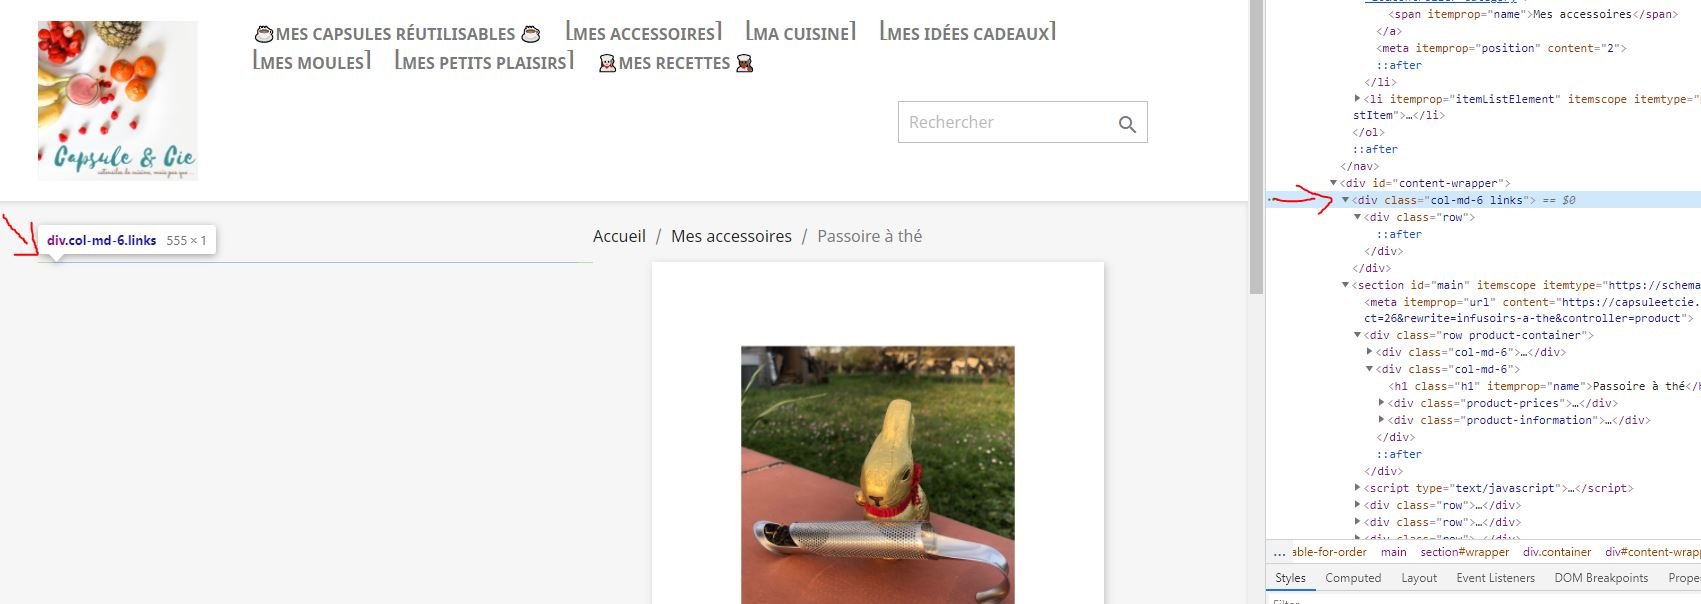This screenshot has height=604, width=1701.
Task: Click the search magnifier icon
Action: [1127, 124]
